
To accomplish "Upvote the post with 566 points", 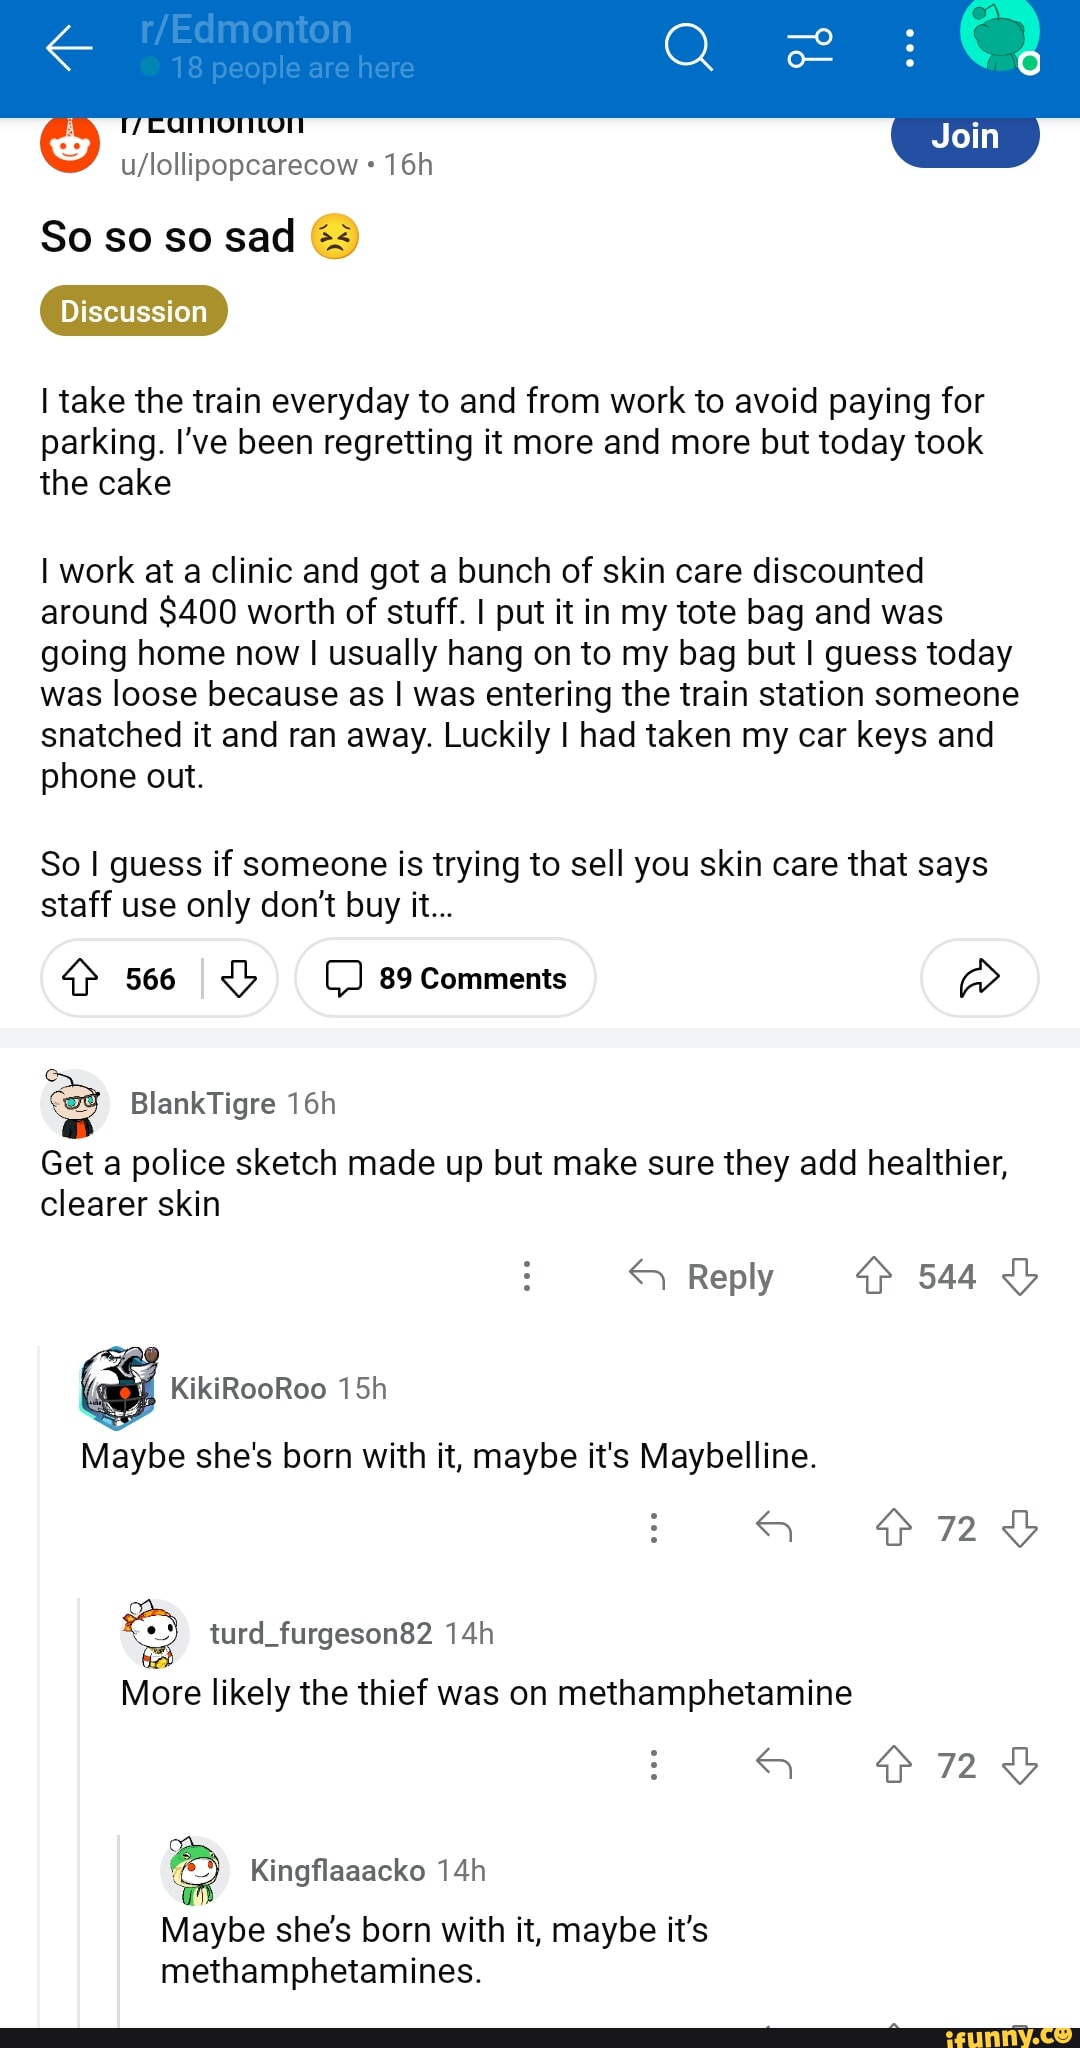I will 81,978.
